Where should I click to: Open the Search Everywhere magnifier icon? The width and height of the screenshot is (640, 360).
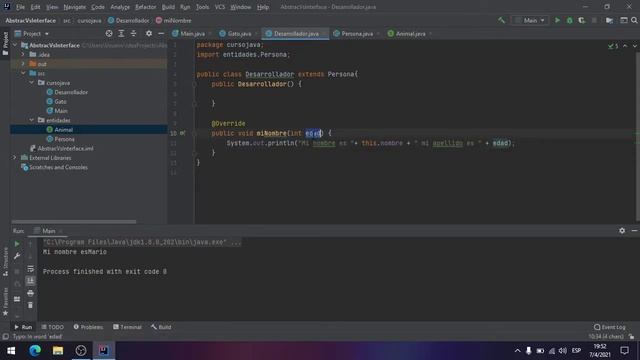point(634,20)
